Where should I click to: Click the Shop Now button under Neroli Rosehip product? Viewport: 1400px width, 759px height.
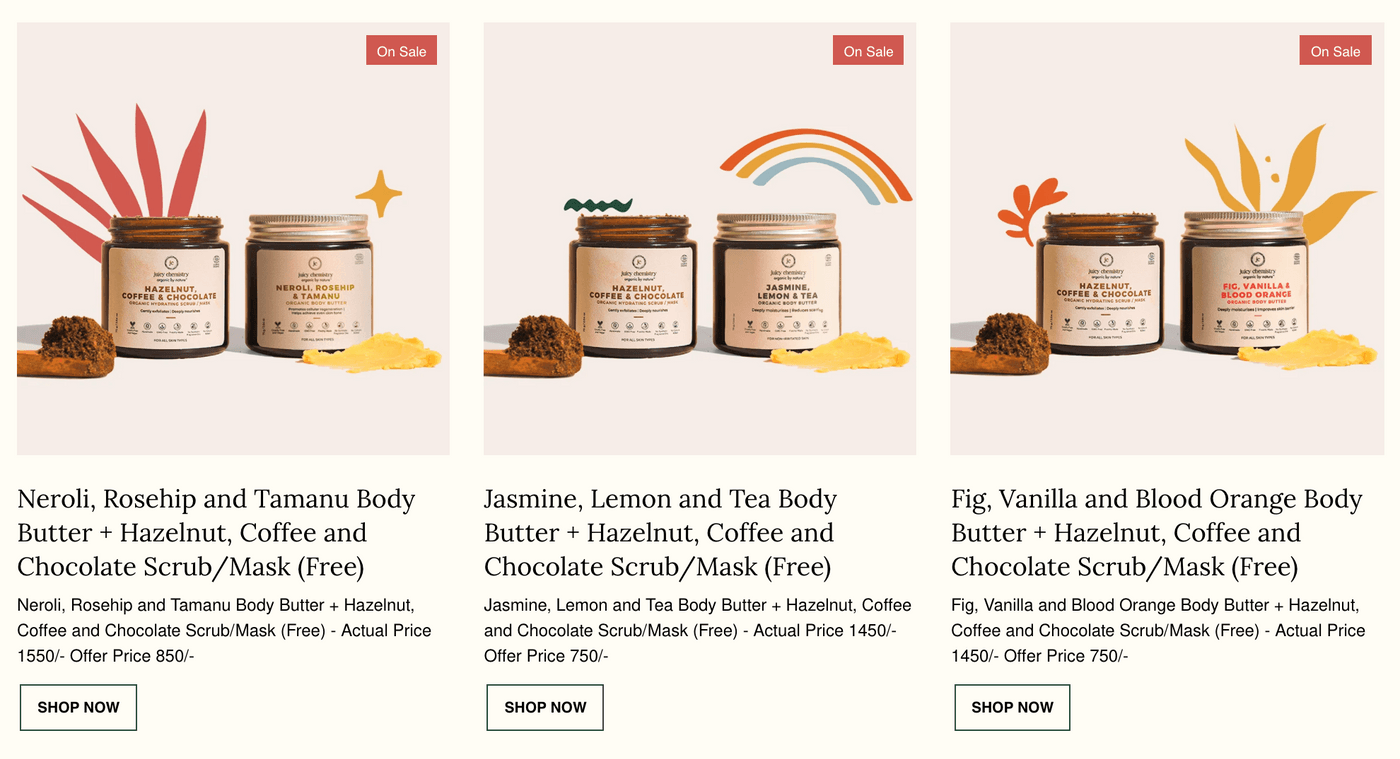pyautogui.click(x=78, y=707)
